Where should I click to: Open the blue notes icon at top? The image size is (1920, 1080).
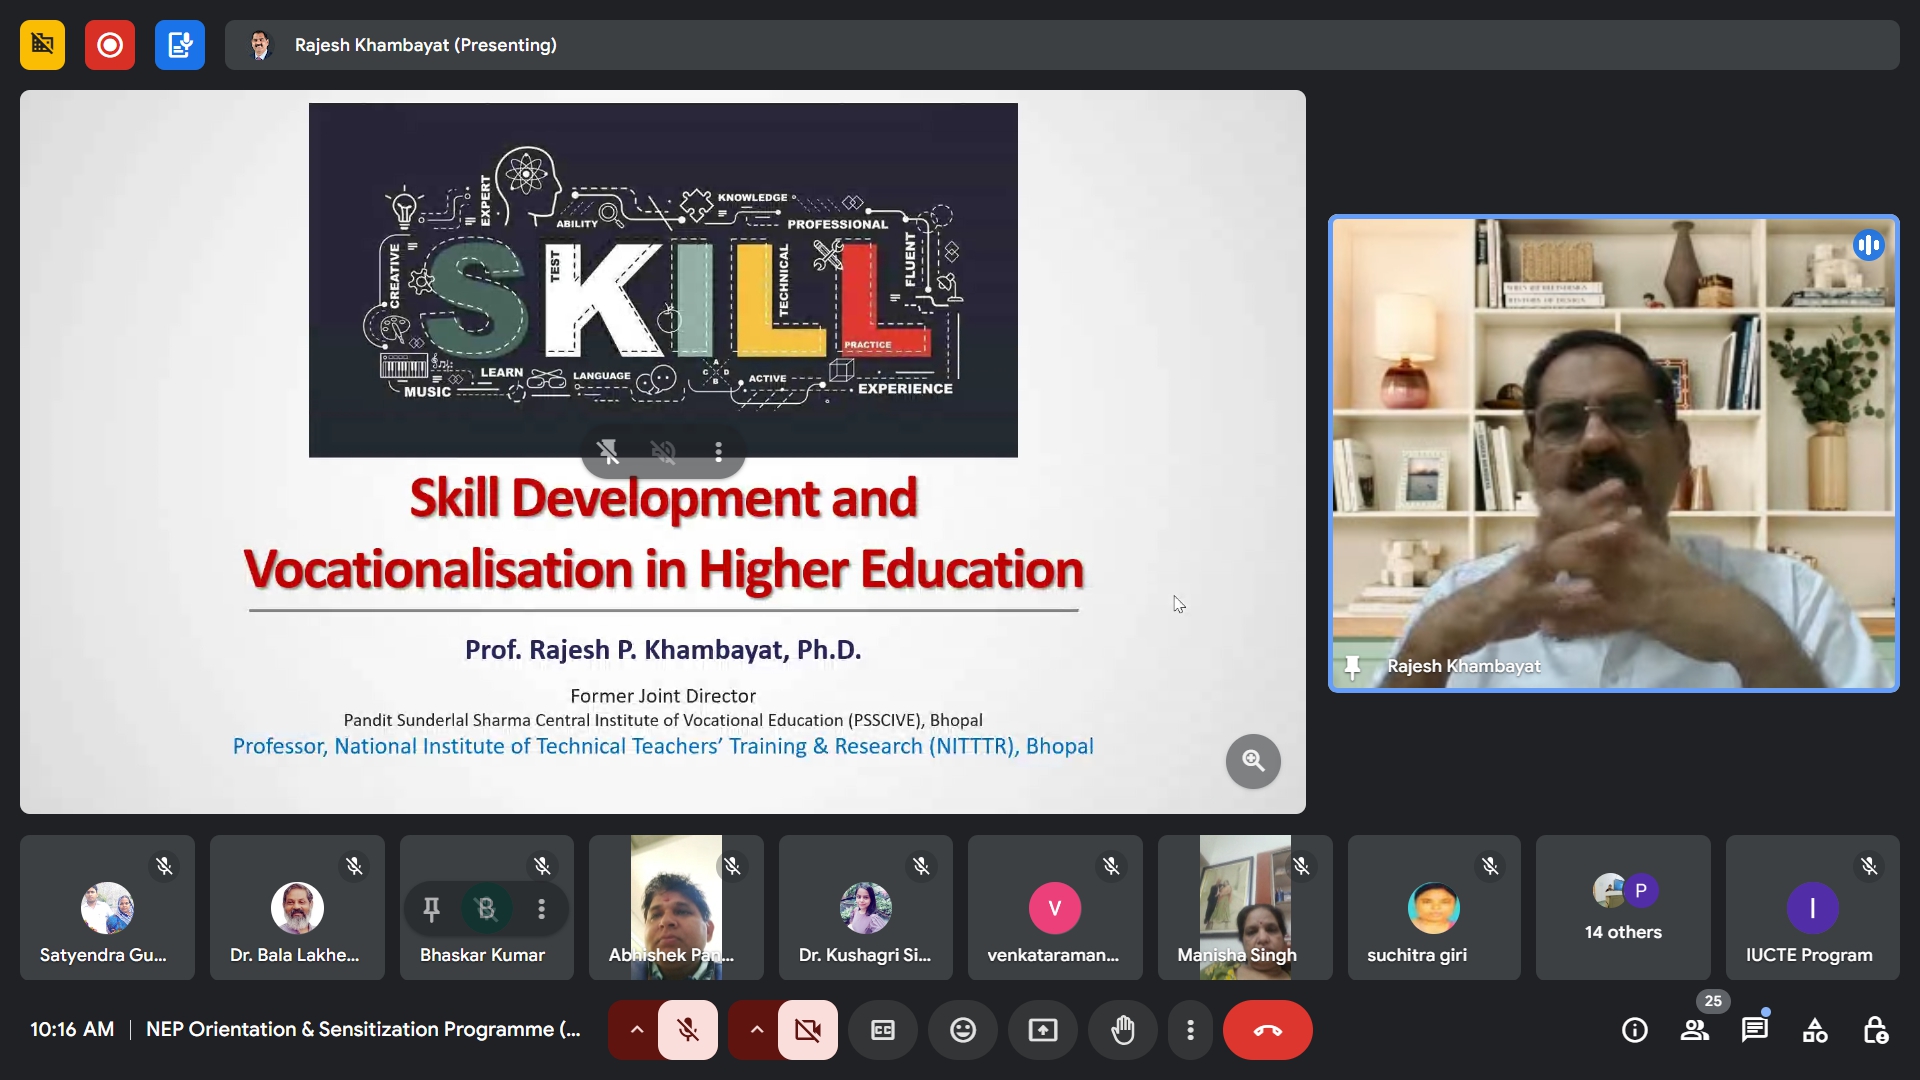(x=180, y=45)
